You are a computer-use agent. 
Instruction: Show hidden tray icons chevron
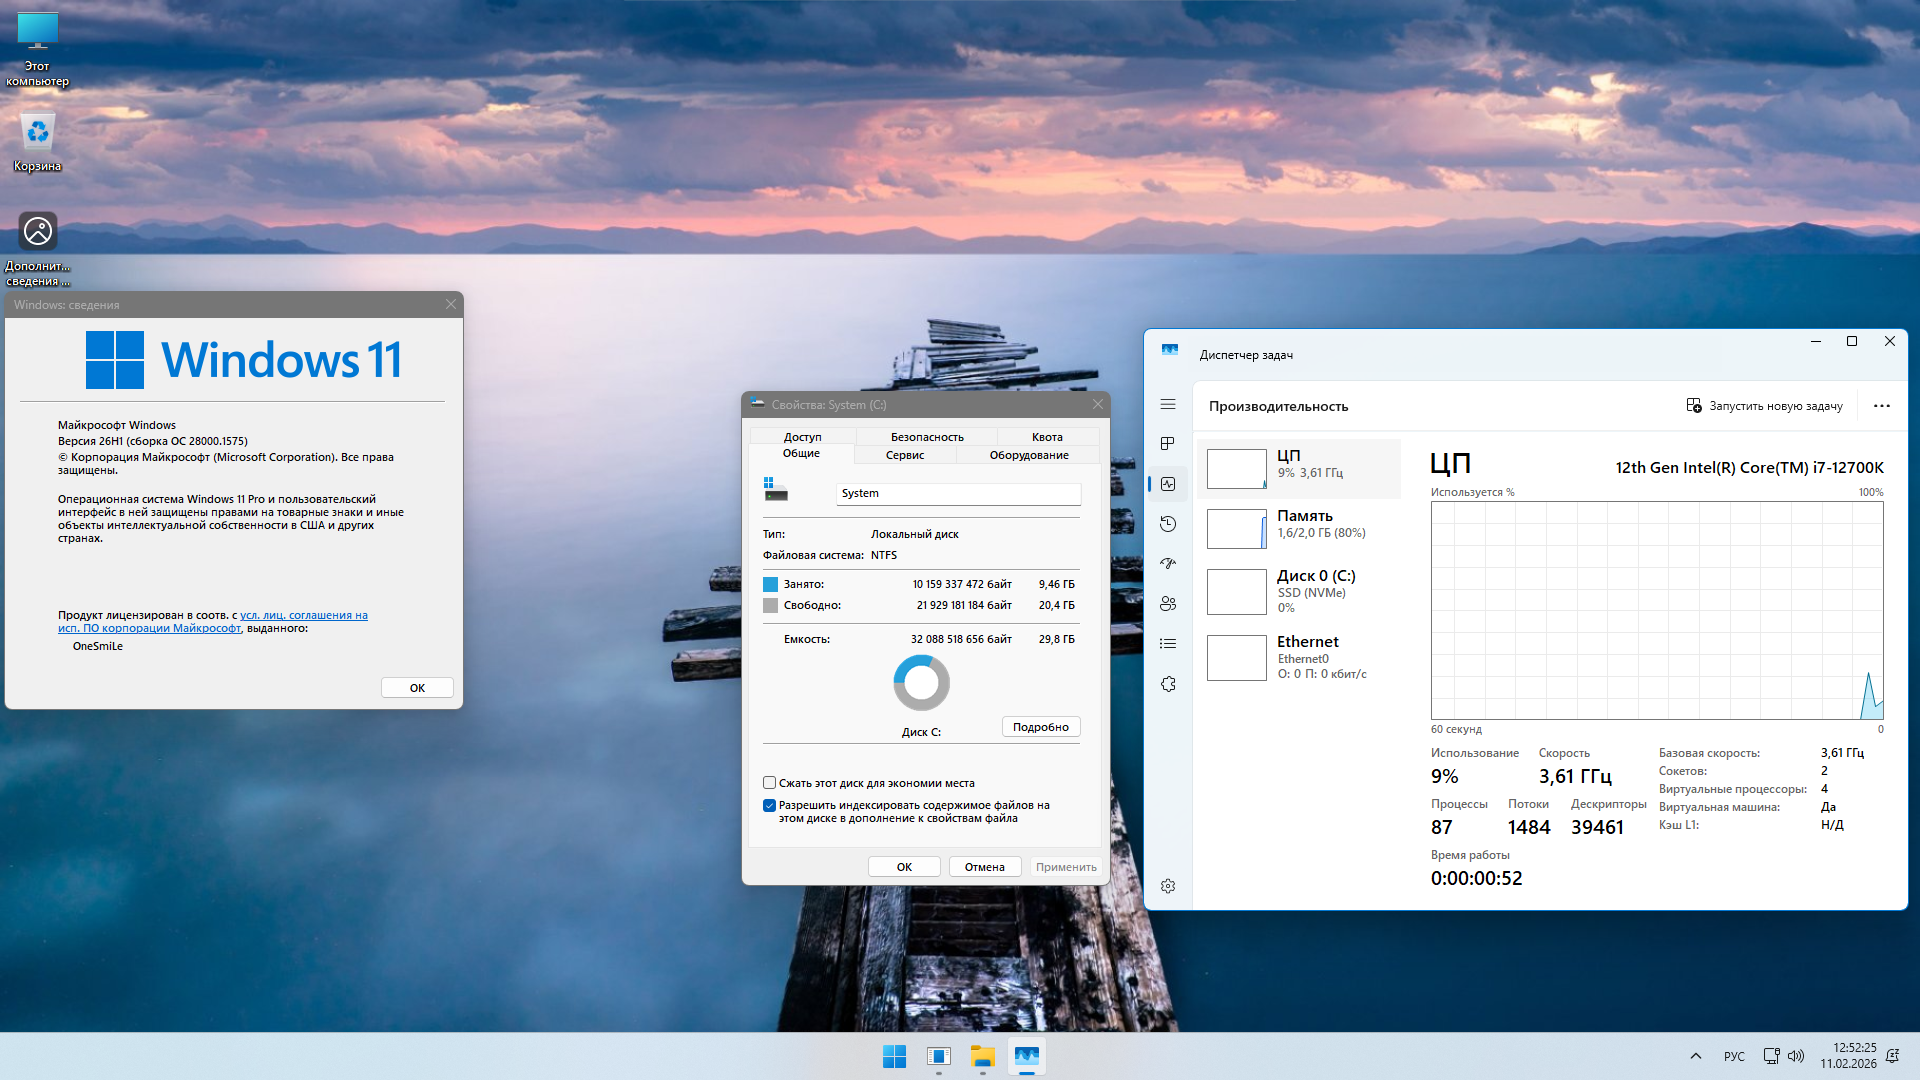tap(1696, 1056)
